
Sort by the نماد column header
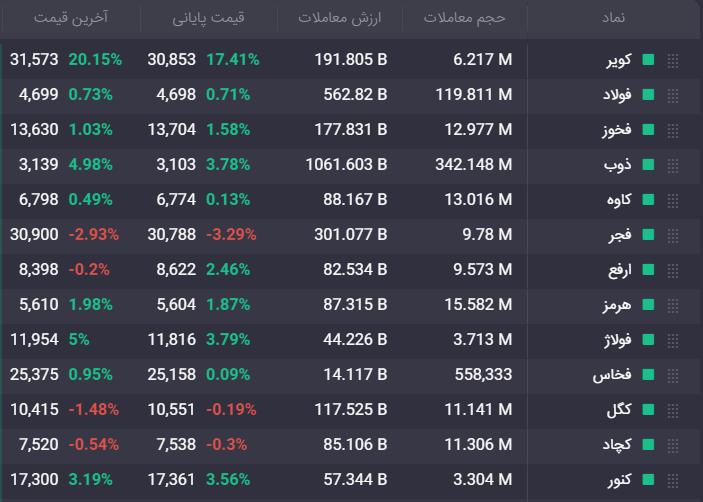pyautogui.click(x=613, y=17)
